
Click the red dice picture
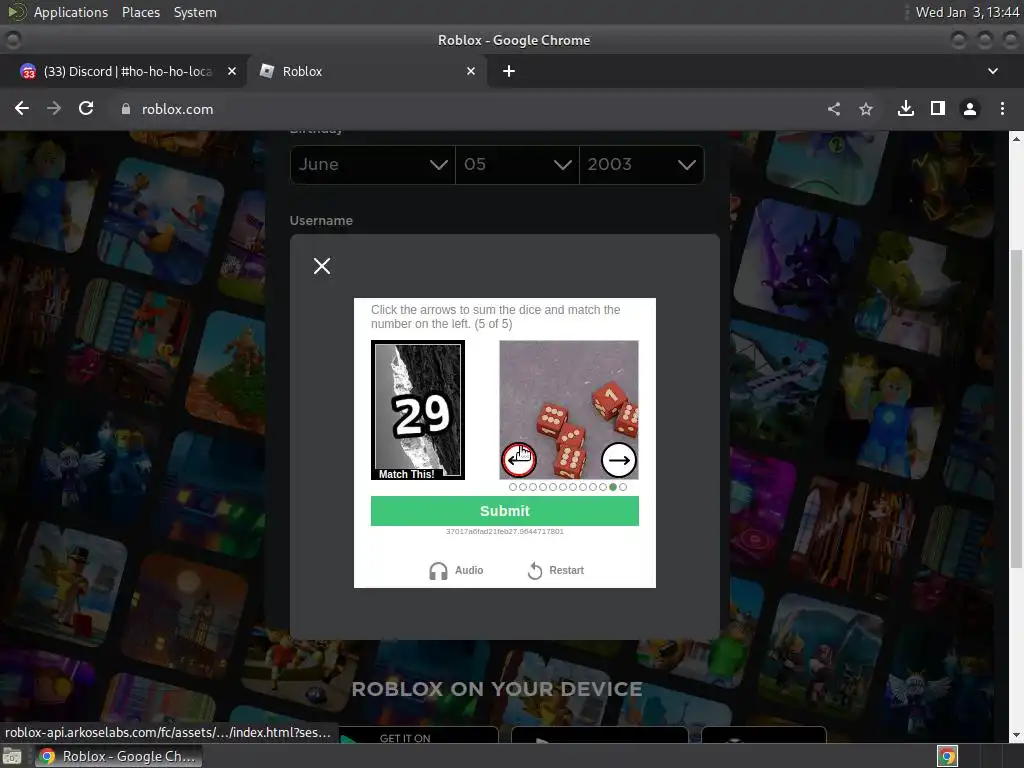point(569,409)
